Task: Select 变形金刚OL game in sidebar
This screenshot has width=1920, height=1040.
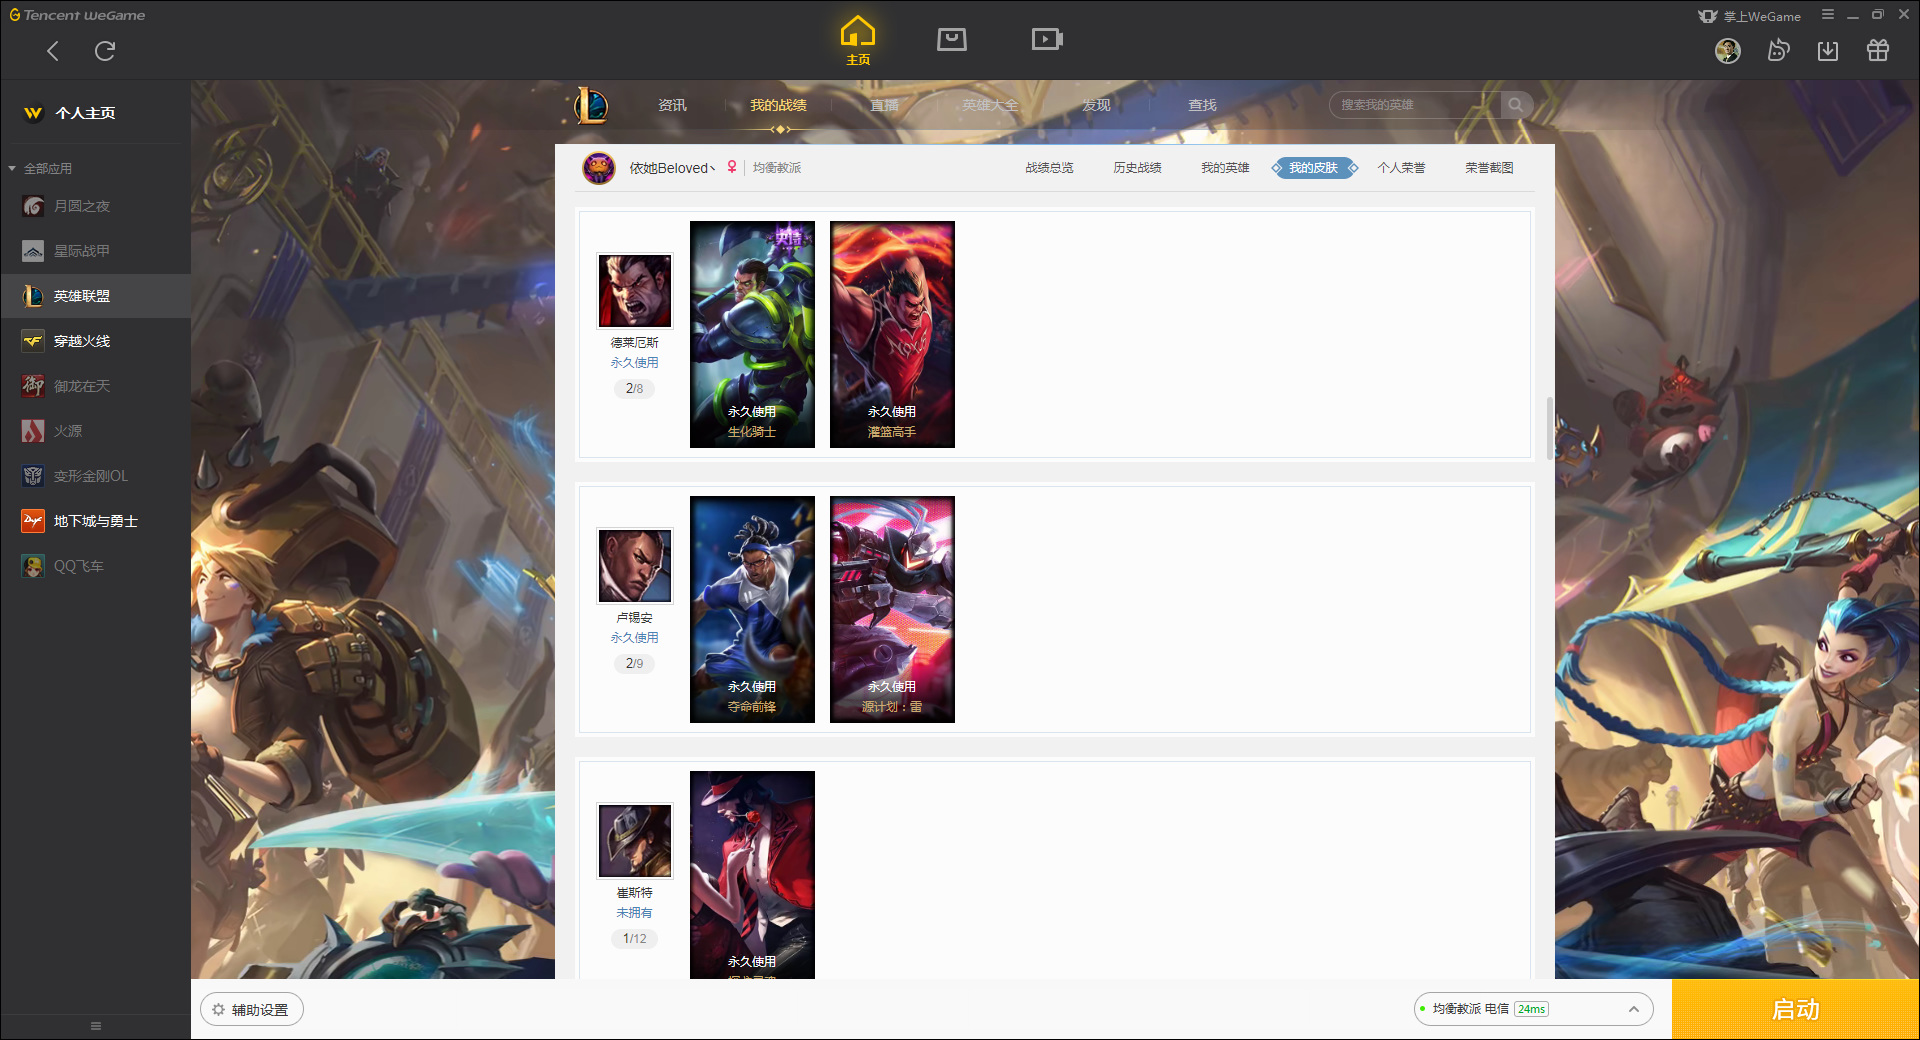Action: (x=95, y=476)
